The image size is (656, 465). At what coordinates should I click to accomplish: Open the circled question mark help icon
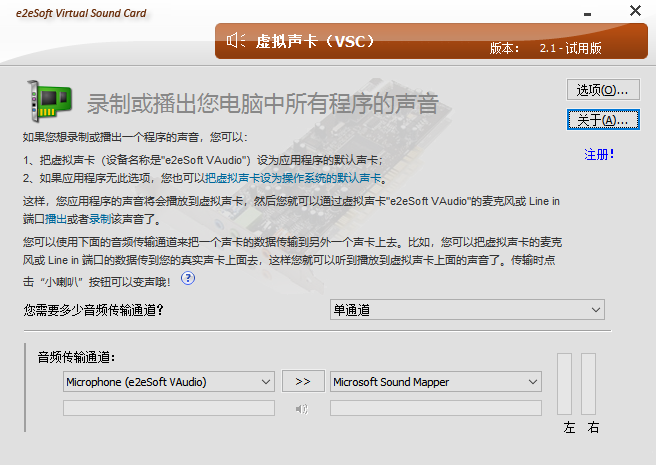[x=188, y=278]
